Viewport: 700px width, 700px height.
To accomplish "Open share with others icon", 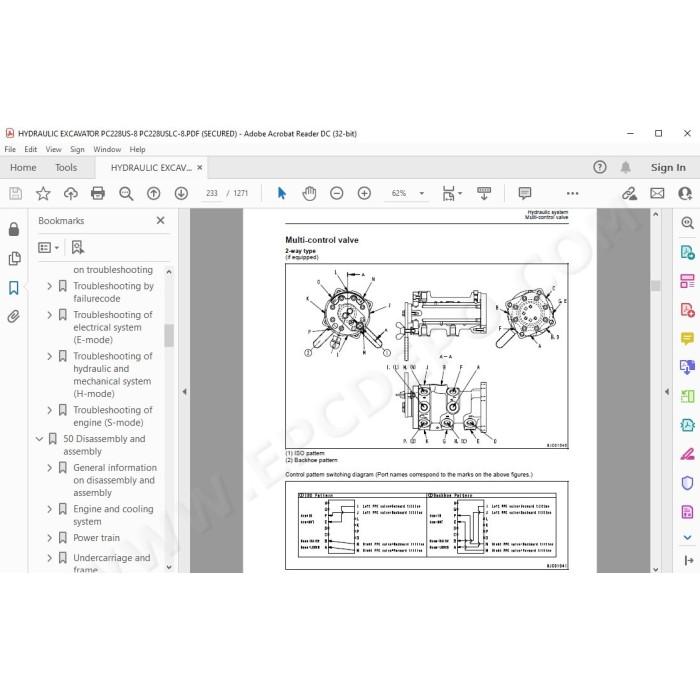I will [x=685, y=193].
